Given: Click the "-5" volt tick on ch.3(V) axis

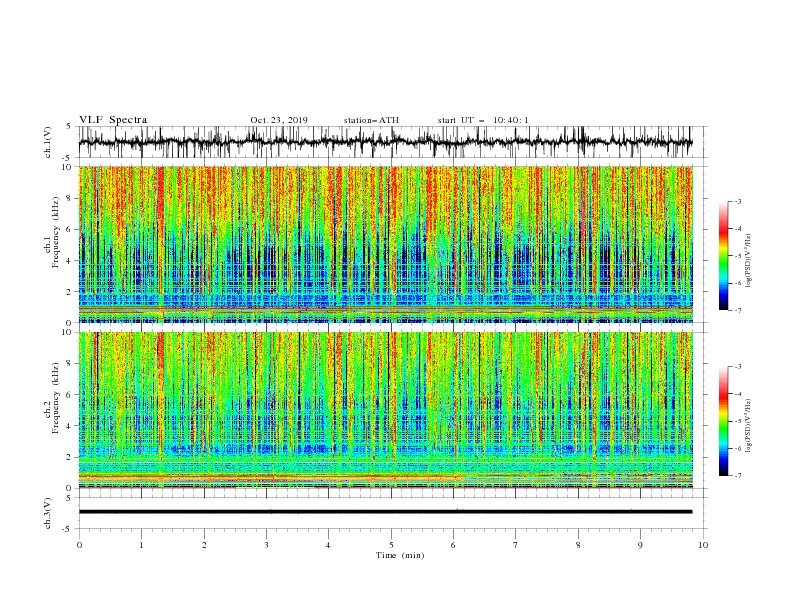Looking at the screenshot, I should (x=68, y=530).
